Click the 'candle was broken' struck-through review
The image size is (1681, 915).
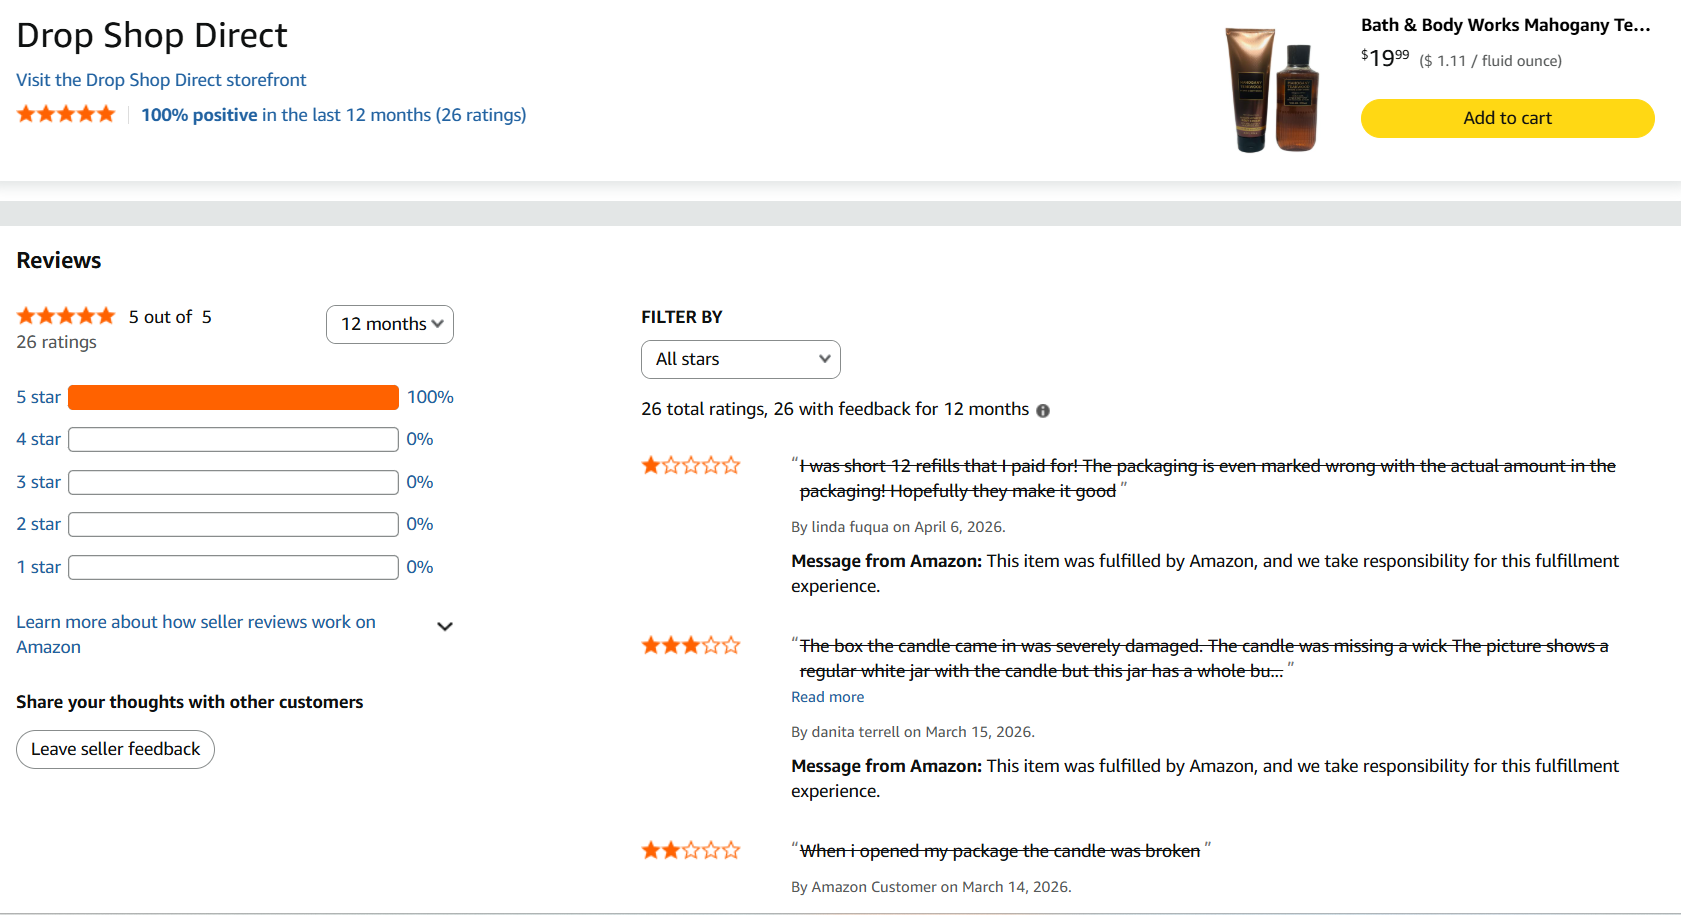1000,851
